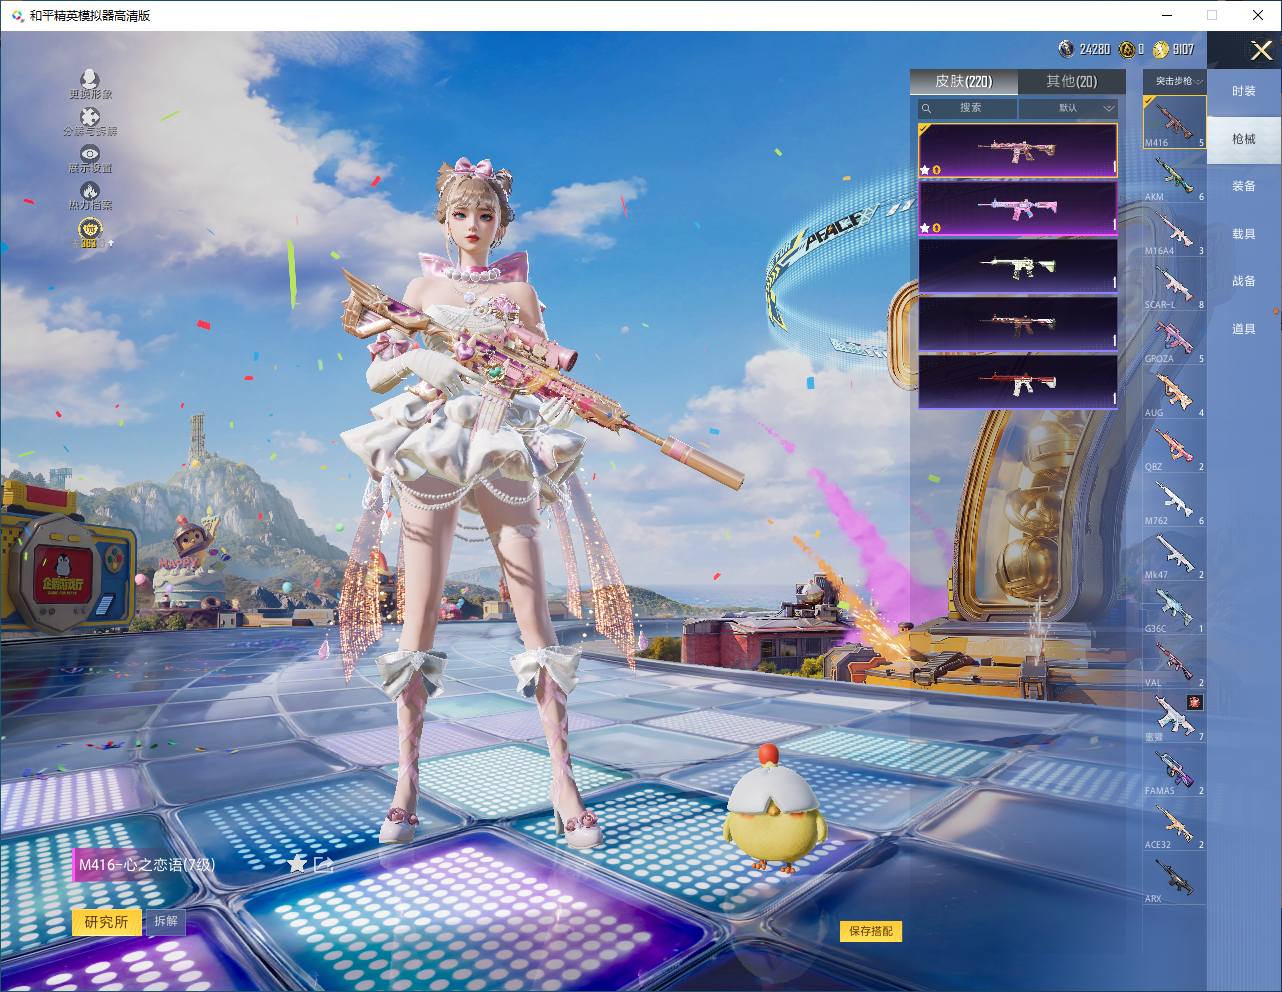Image resolution: width=1282 pixels, height=992 pixels.
Task: Select the 蜜獾 weapon in the rifle list
Action: click(x=1174, y=717)
